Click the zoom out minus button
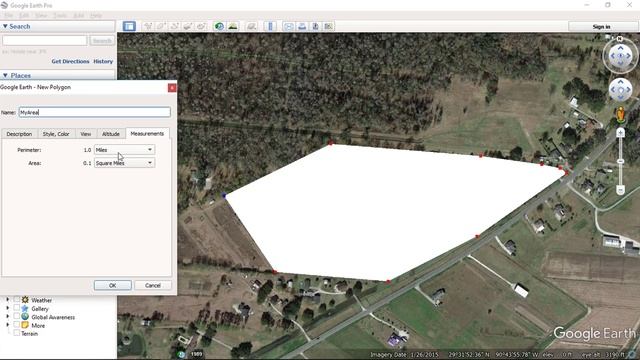Viewport: 640px width, 360px height. [620, 190]
